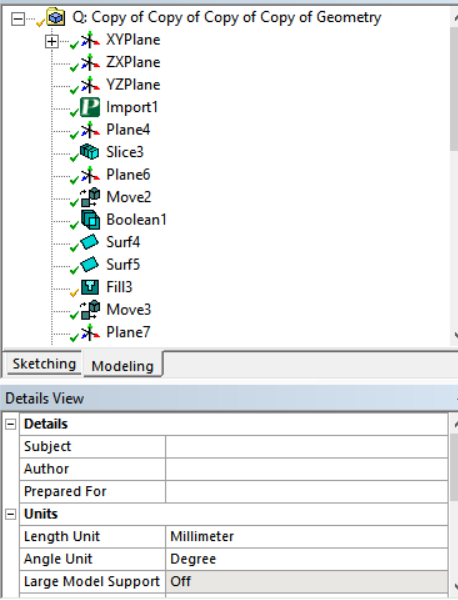Viewport: 458px width, 600px height.
Task: Click the Subject value field
Action: [x=306, y=447]
